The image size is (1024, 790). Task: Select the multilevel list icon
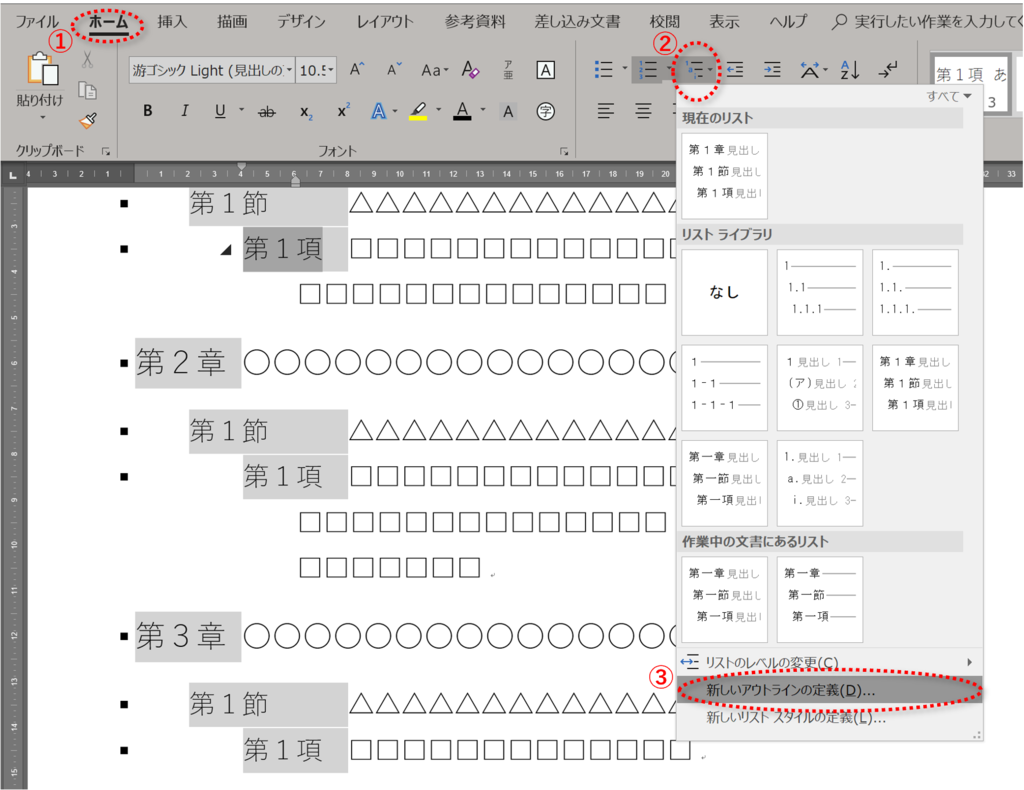coord(693,68)
